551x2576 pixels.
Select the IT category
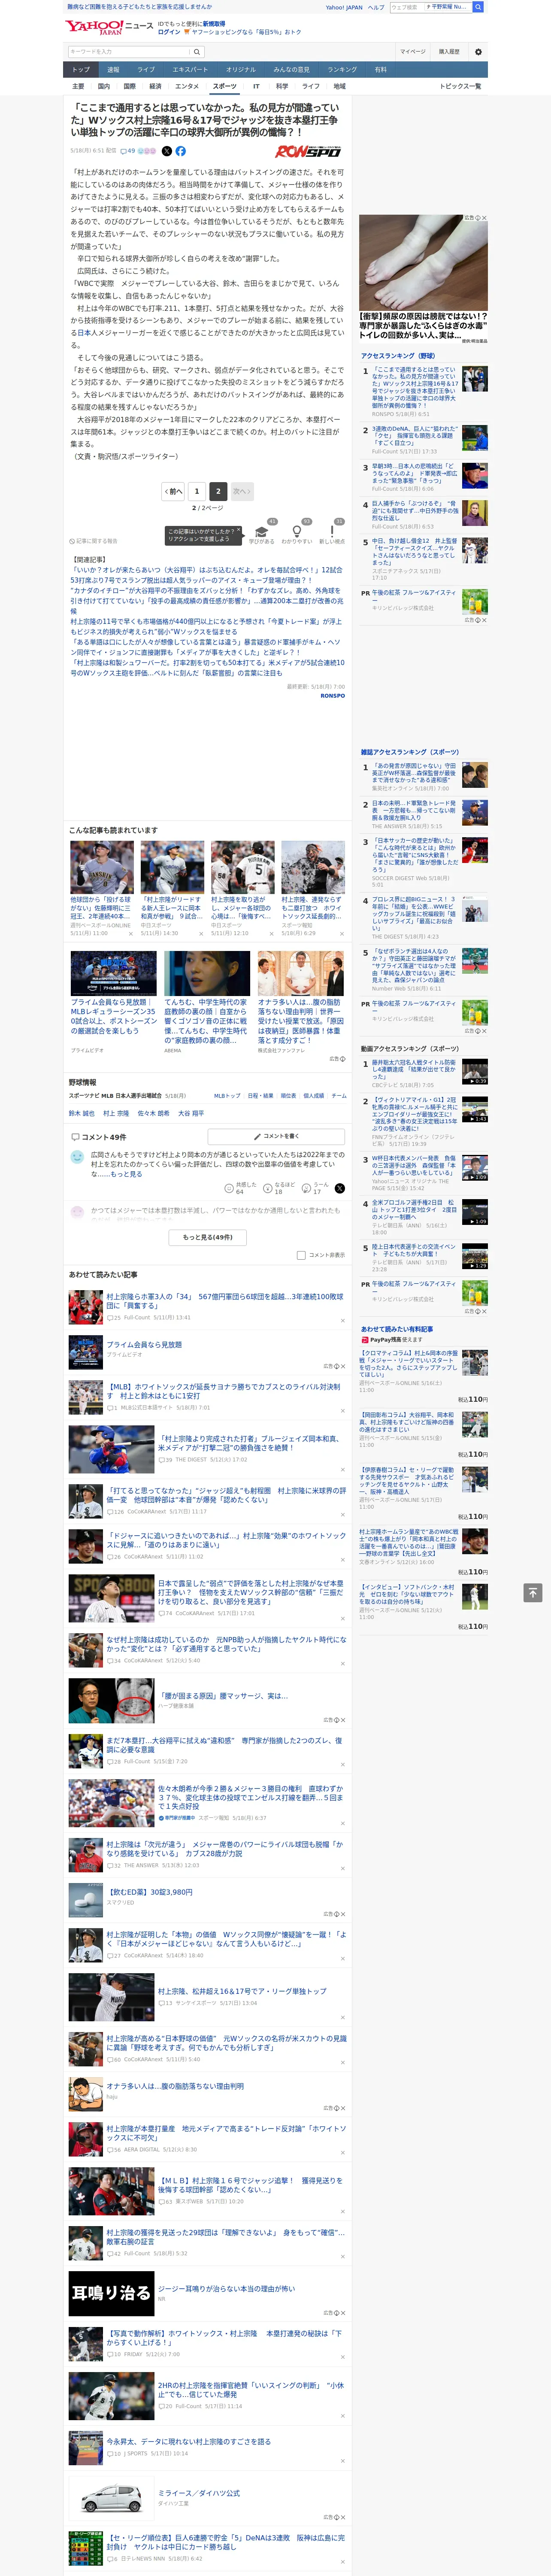click(x=256, y=86)
